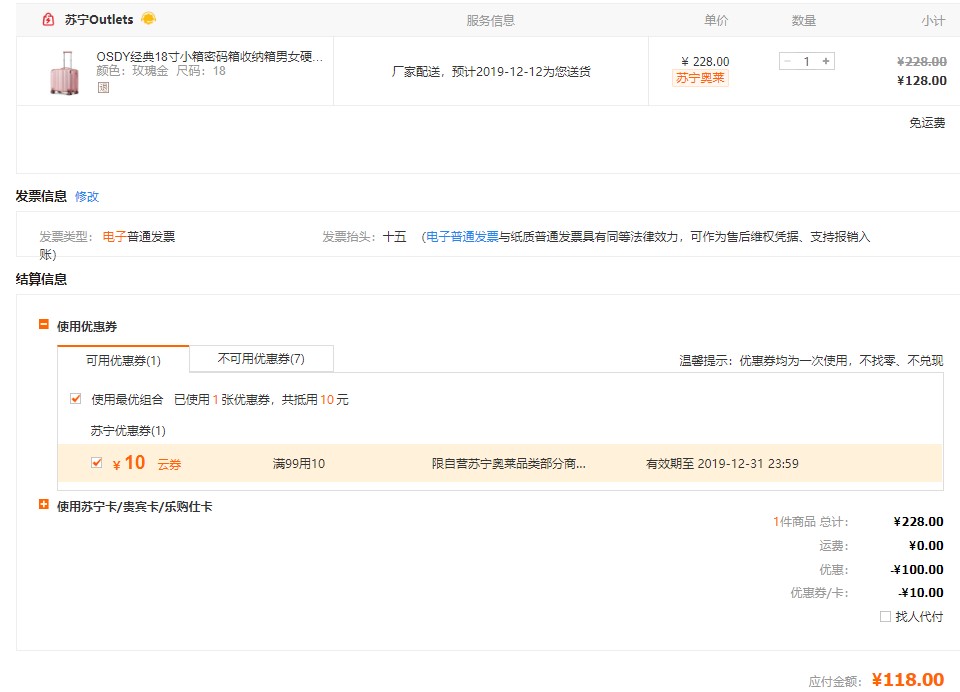
Task: Click the subtotal ¥128.00
Action: tap(922, 80)
